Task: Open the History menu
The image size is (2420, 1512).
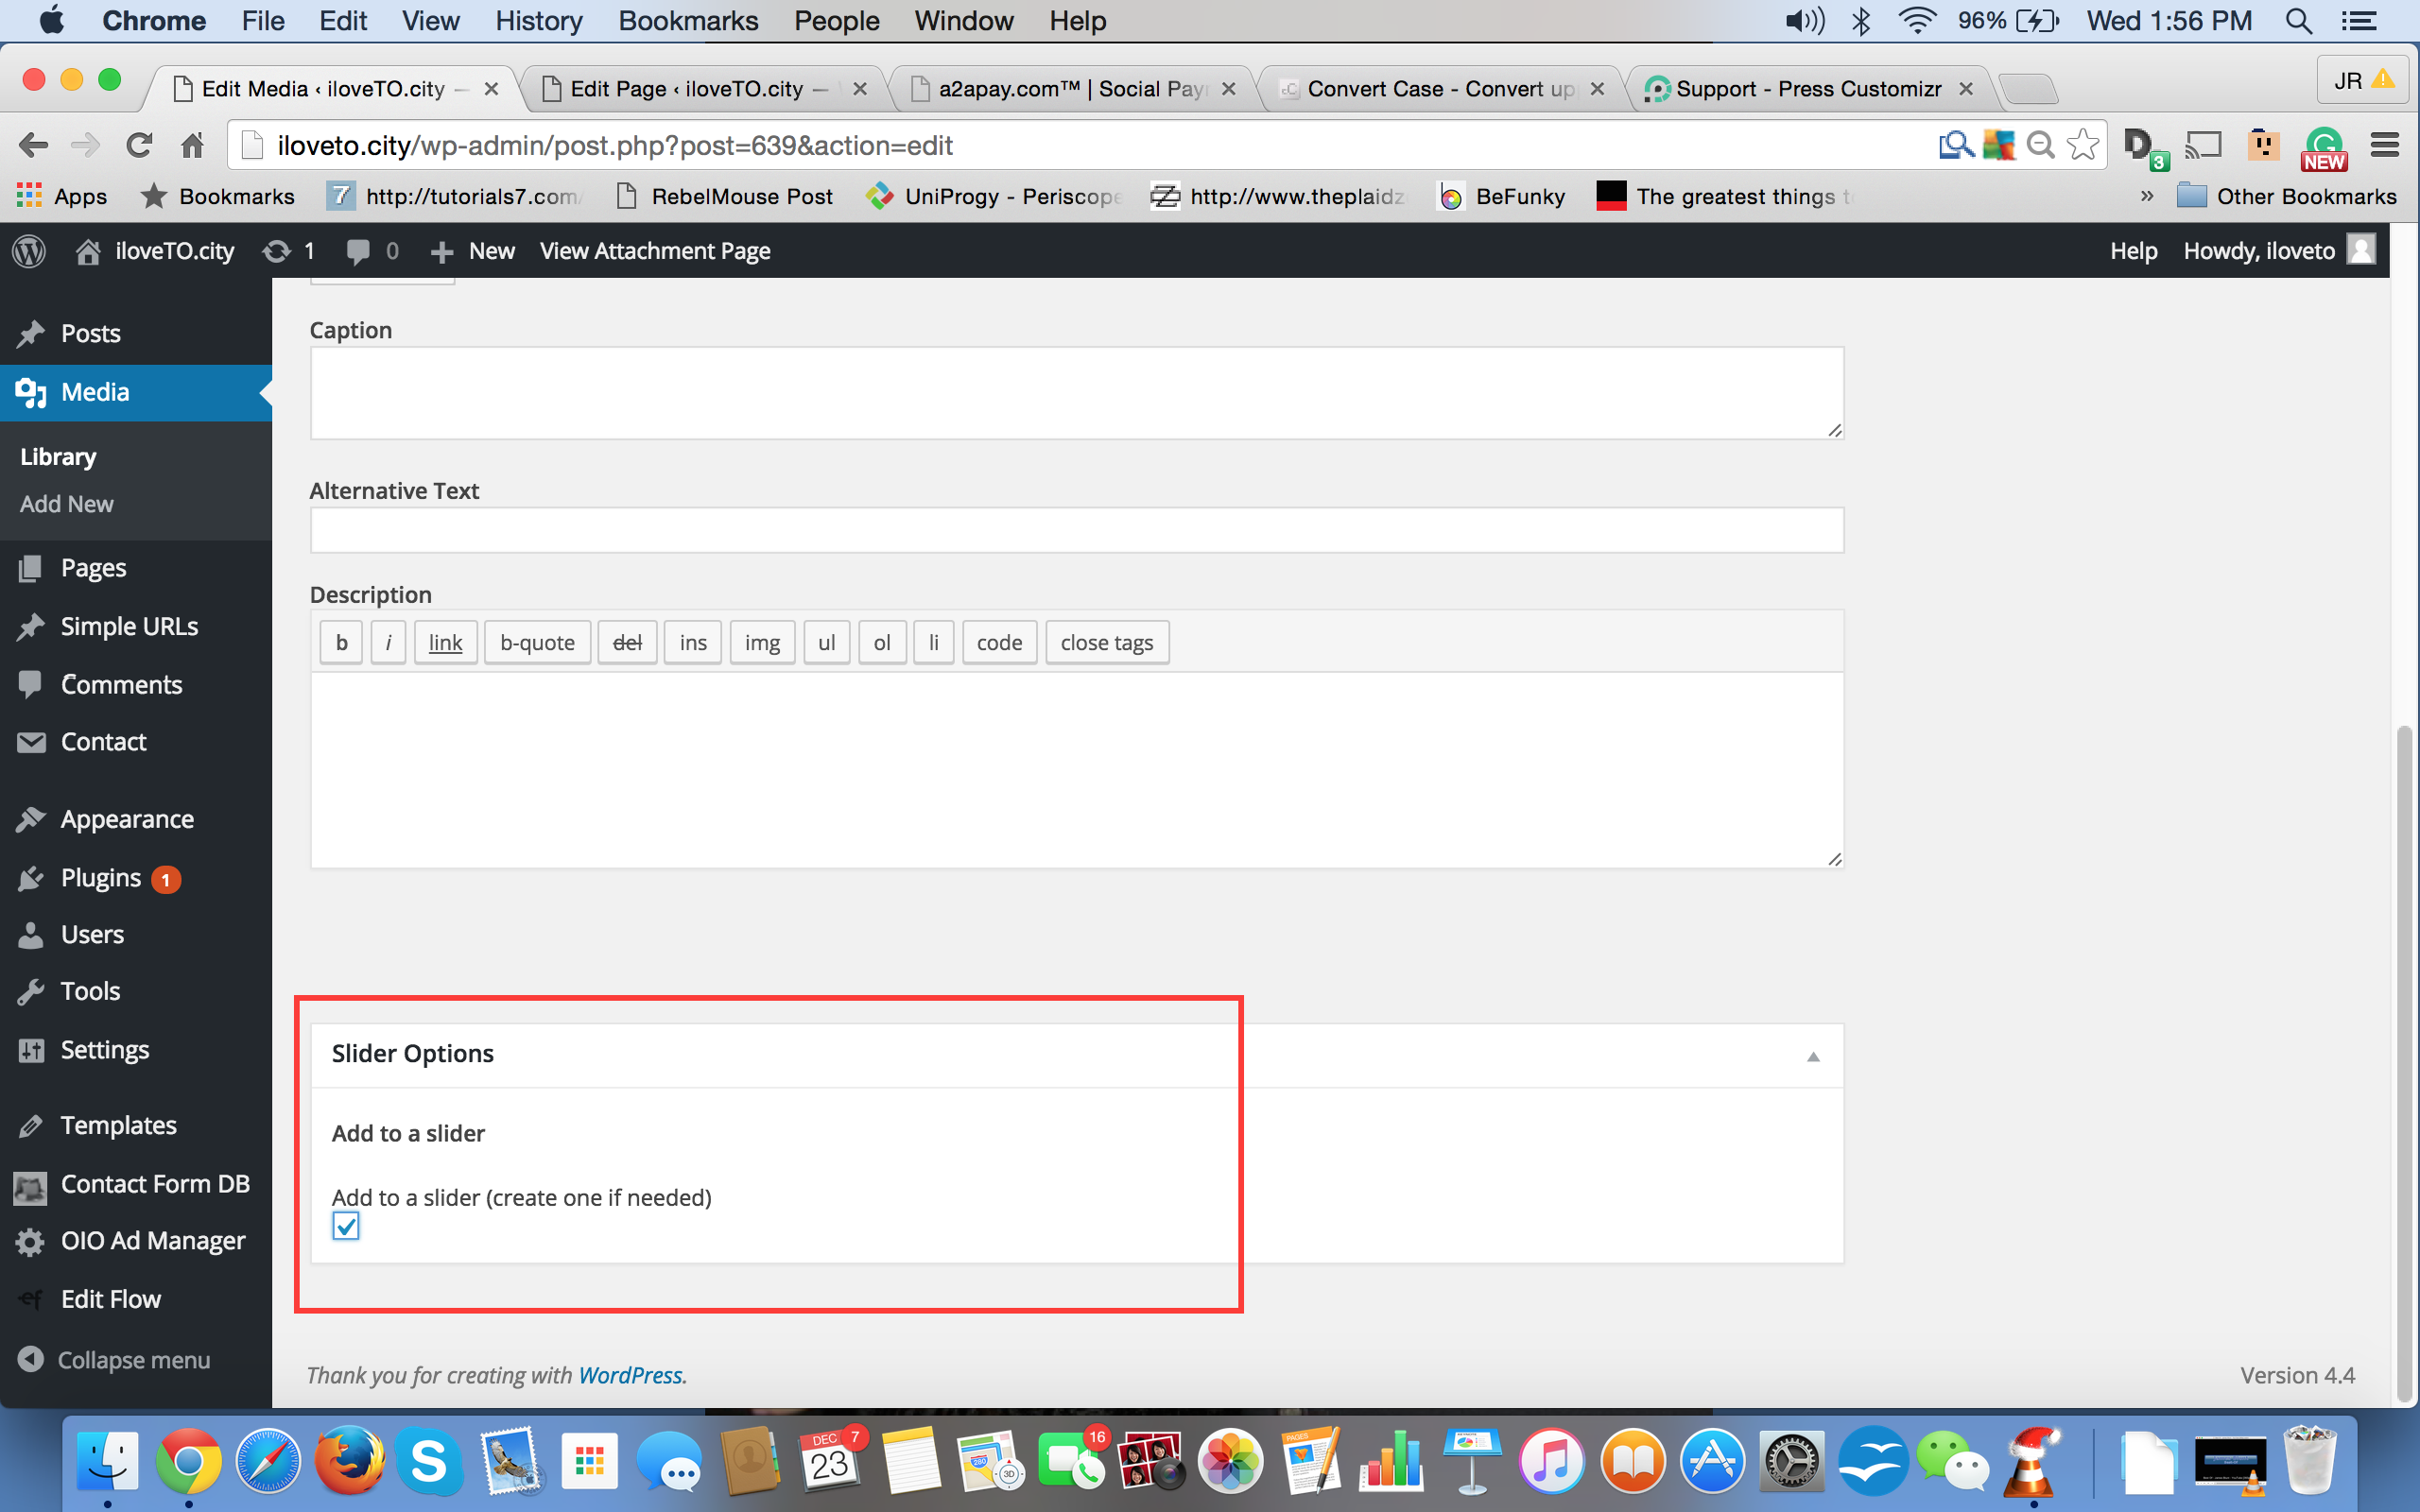Action: [538, 21]
